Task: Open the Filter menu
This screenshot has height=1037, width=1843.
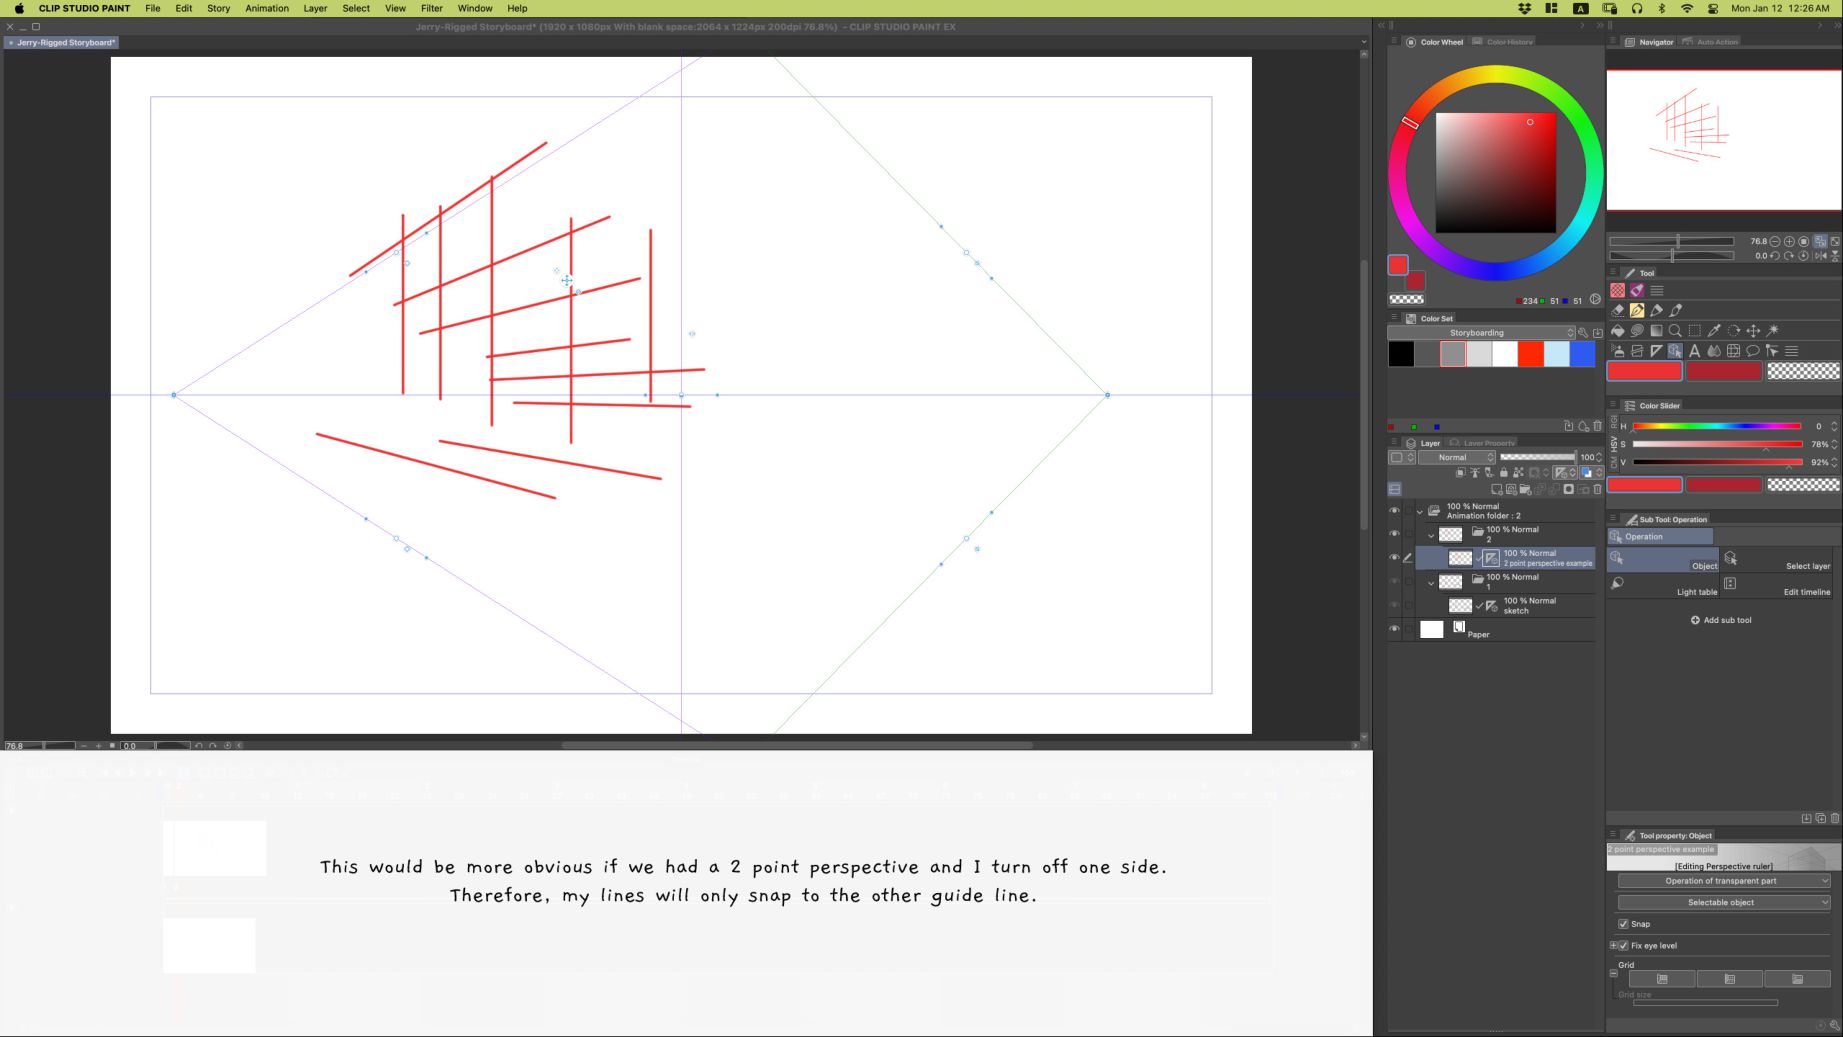Action: tap(431, 8)
